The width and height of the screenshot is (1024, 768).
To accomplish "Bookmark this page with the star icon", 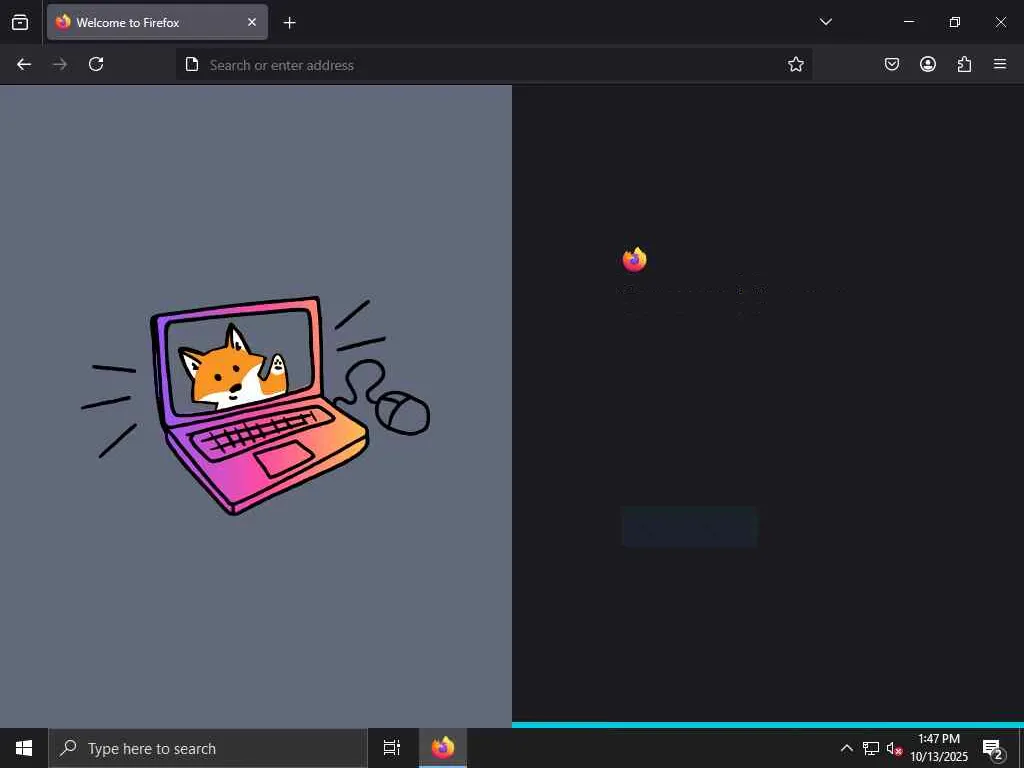I will pyautogui.click(x=795, y=64).
